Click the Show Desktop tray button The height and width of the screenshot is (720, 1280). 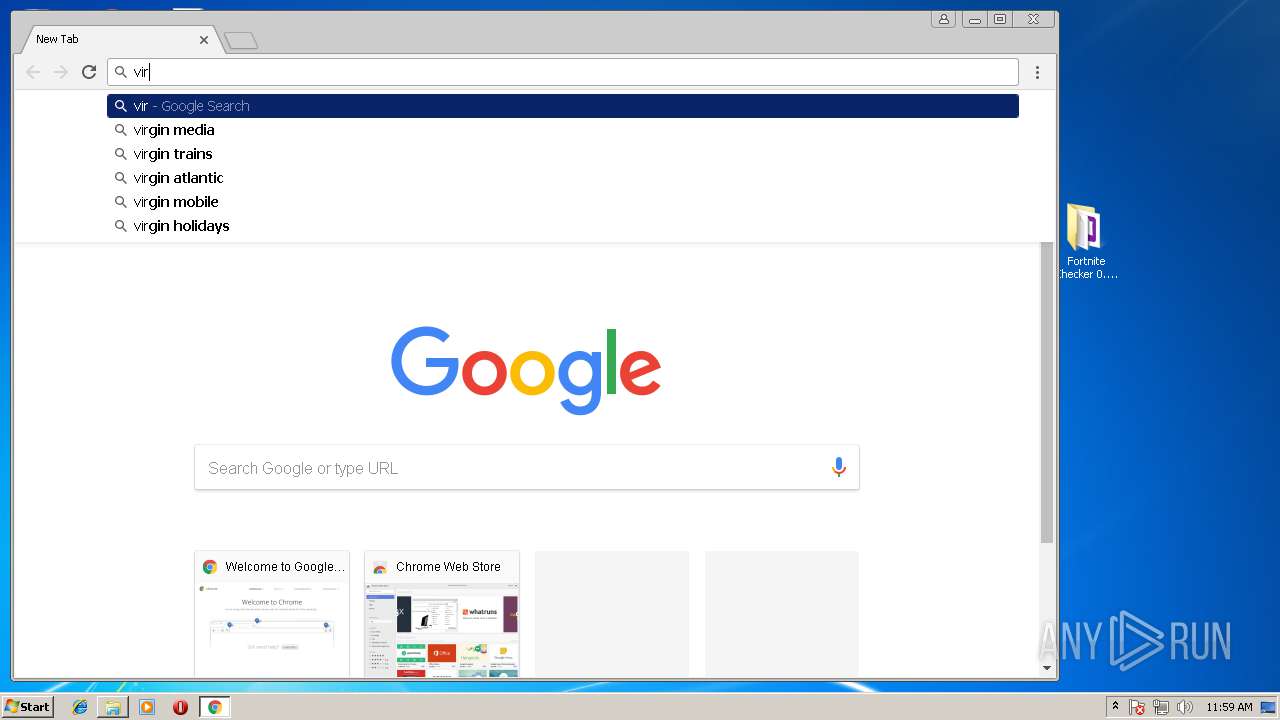click(x=1269, y=707)
